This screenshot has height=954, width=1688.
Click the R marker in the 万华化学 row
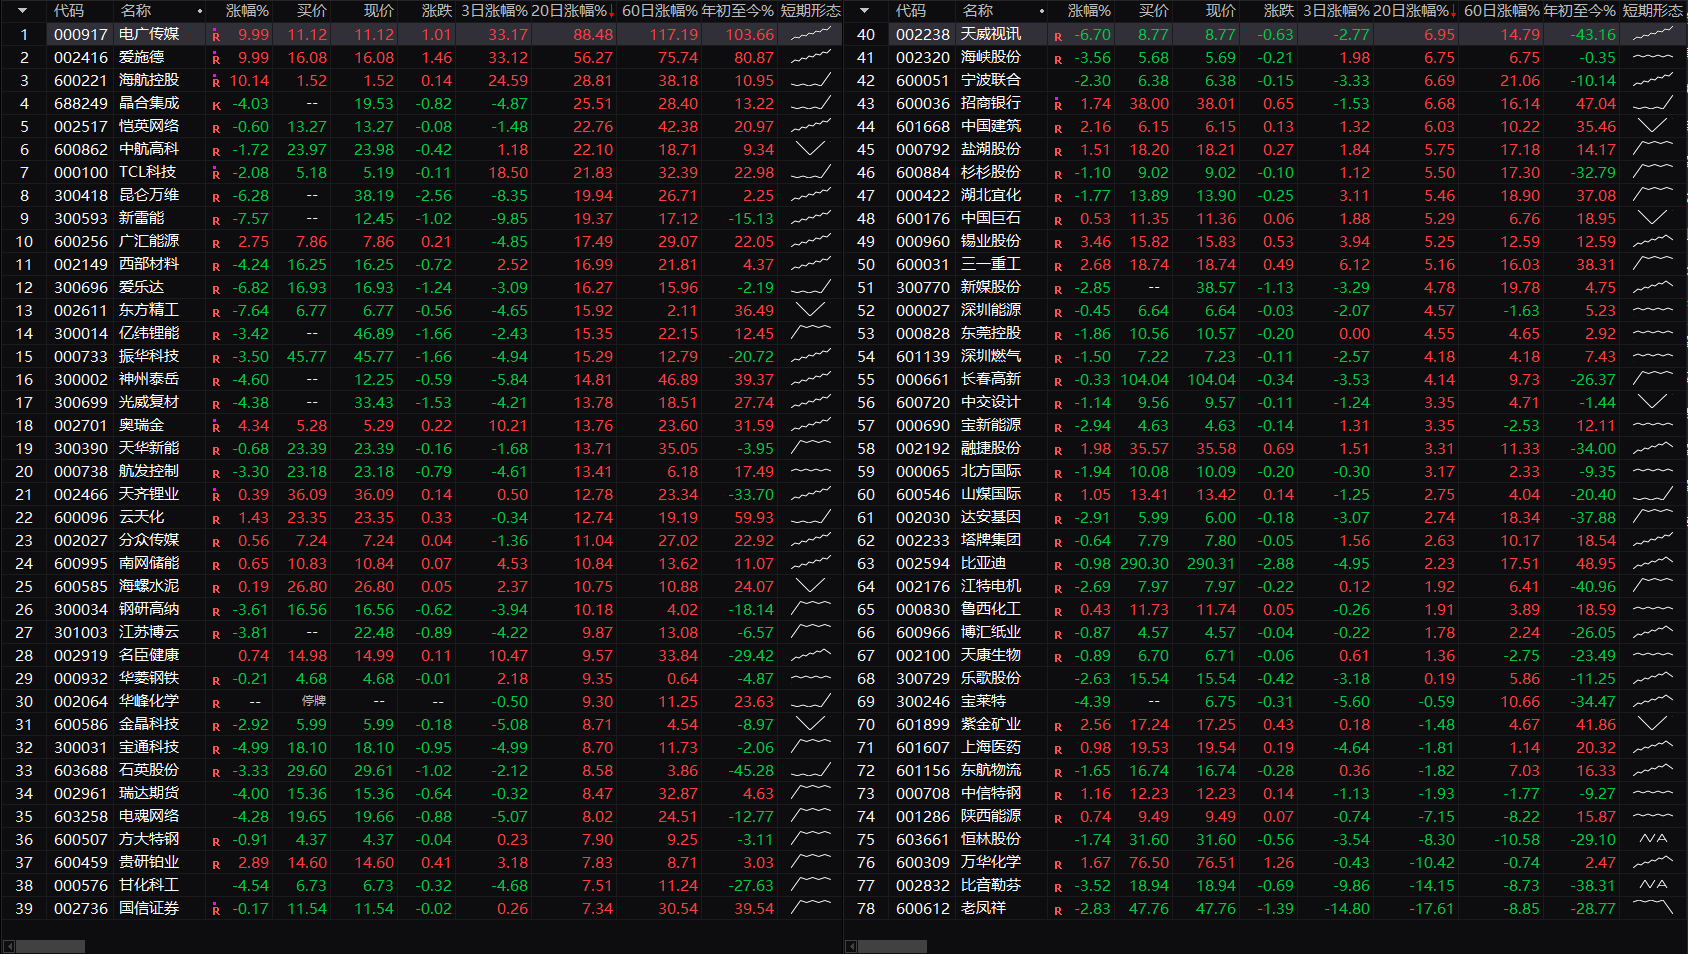pyautogui.click(x=1058, y=864)
